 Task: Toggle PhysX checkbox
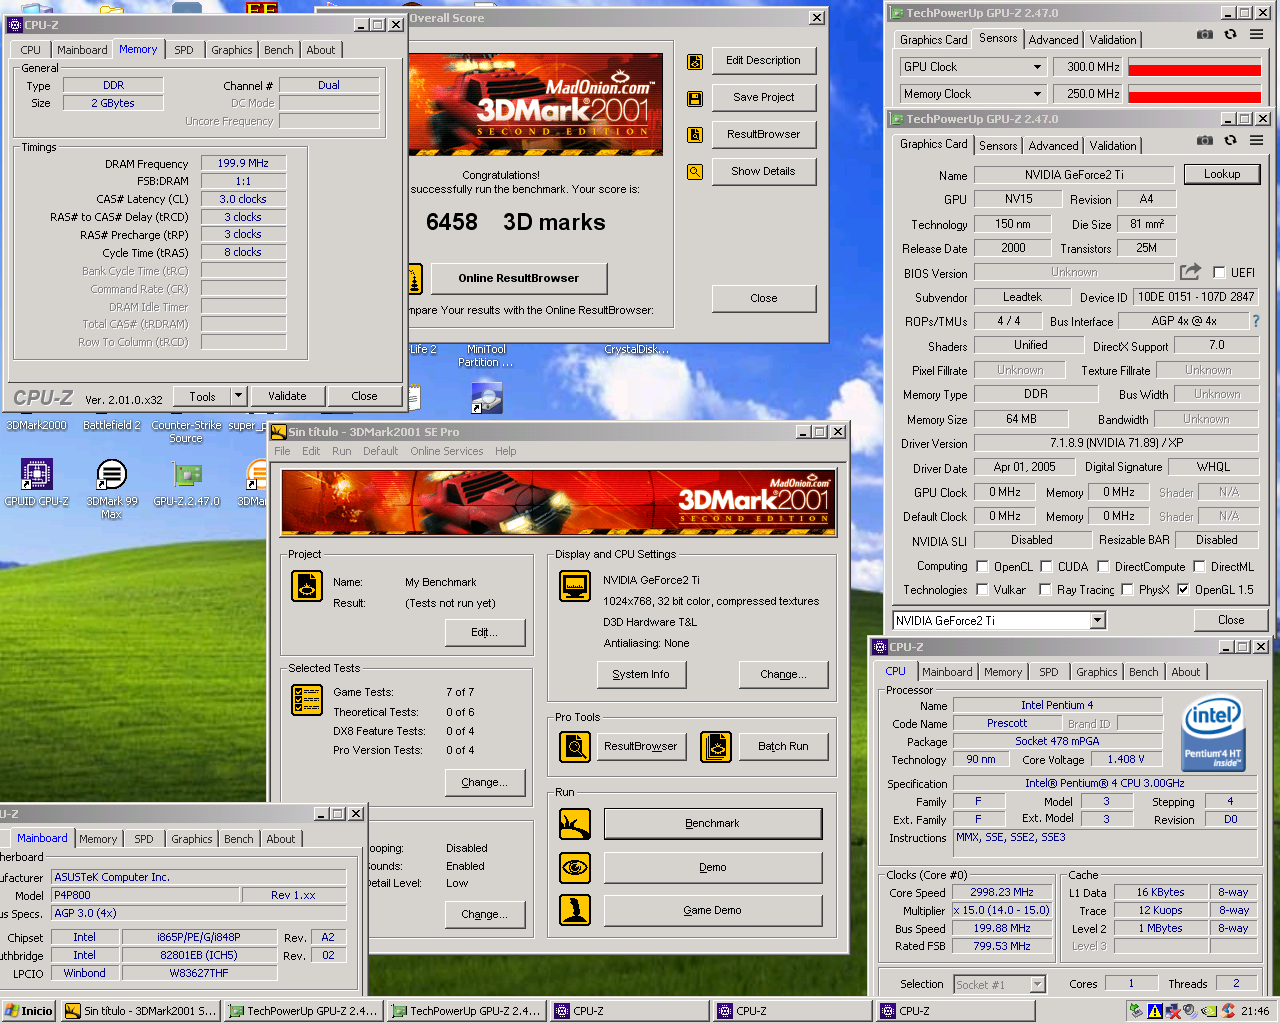pos(1127,589)
